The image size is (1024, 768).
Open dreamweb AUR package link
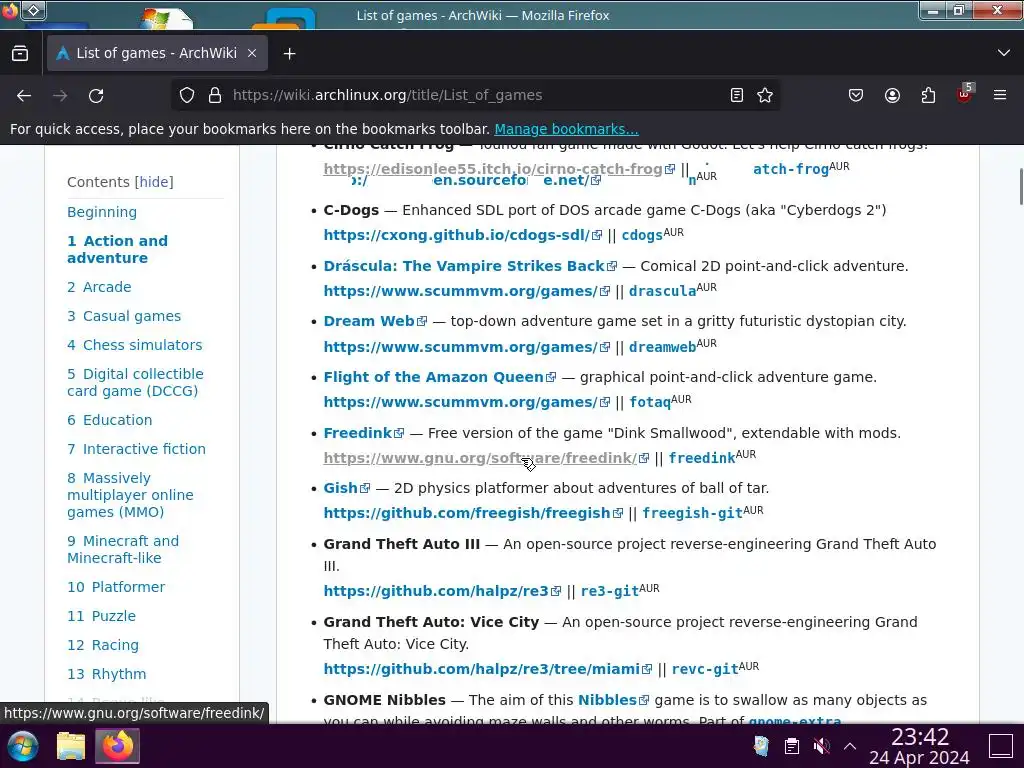(x=662, y=347)
